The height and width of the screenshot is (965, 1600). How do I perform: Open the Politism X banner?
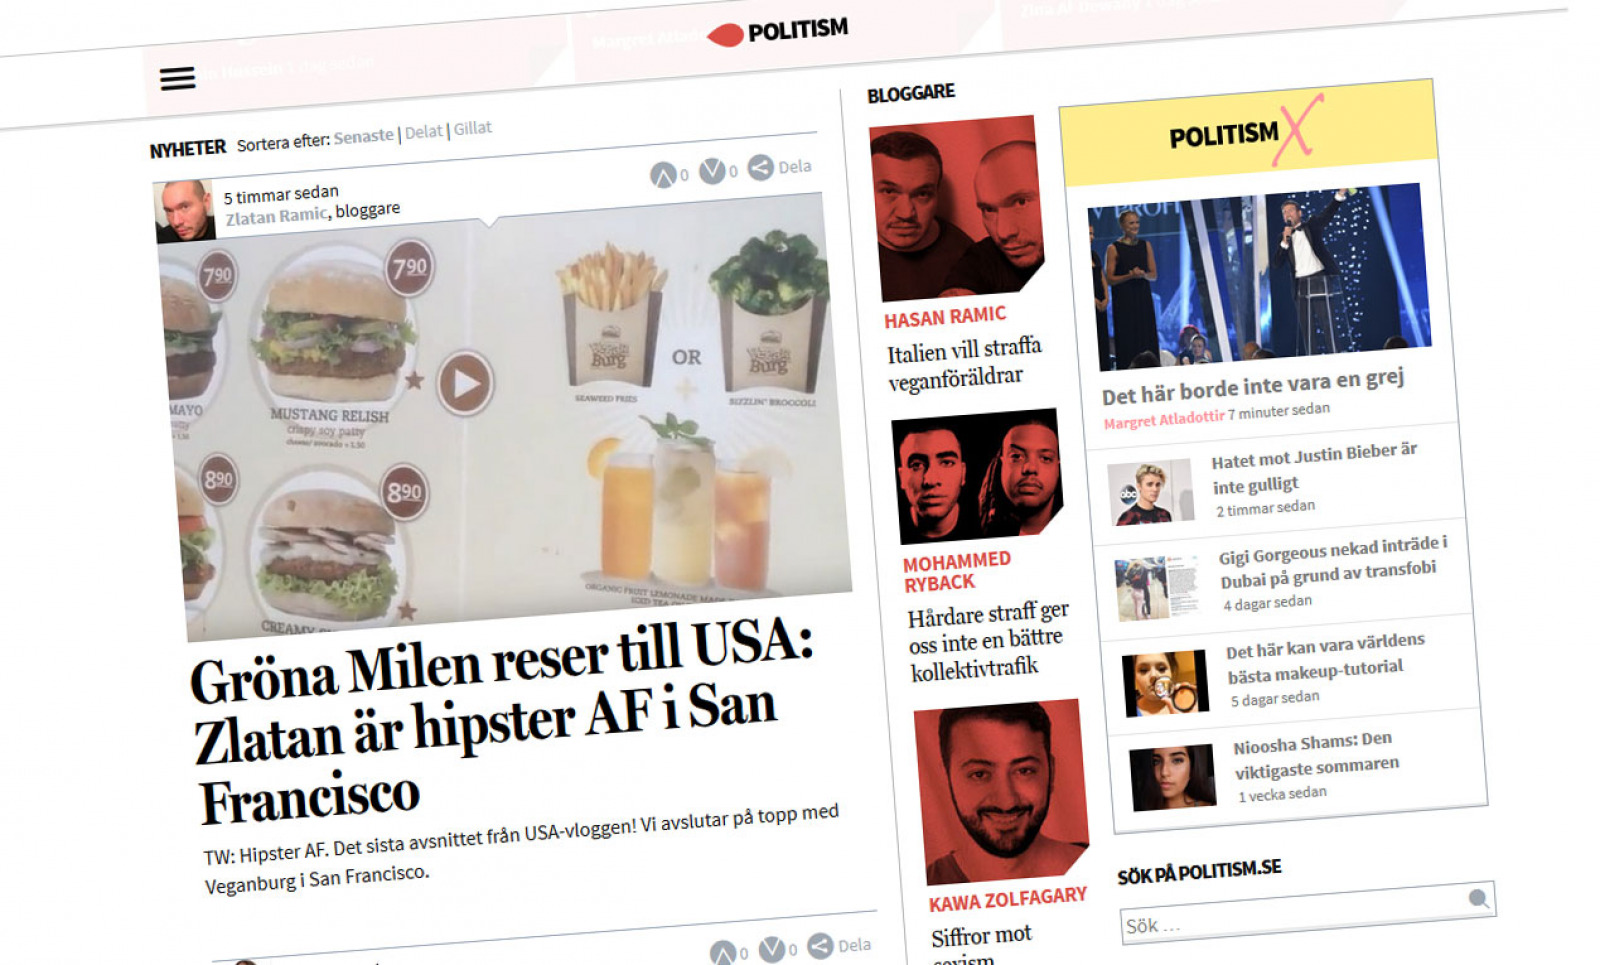(1248, 134)
